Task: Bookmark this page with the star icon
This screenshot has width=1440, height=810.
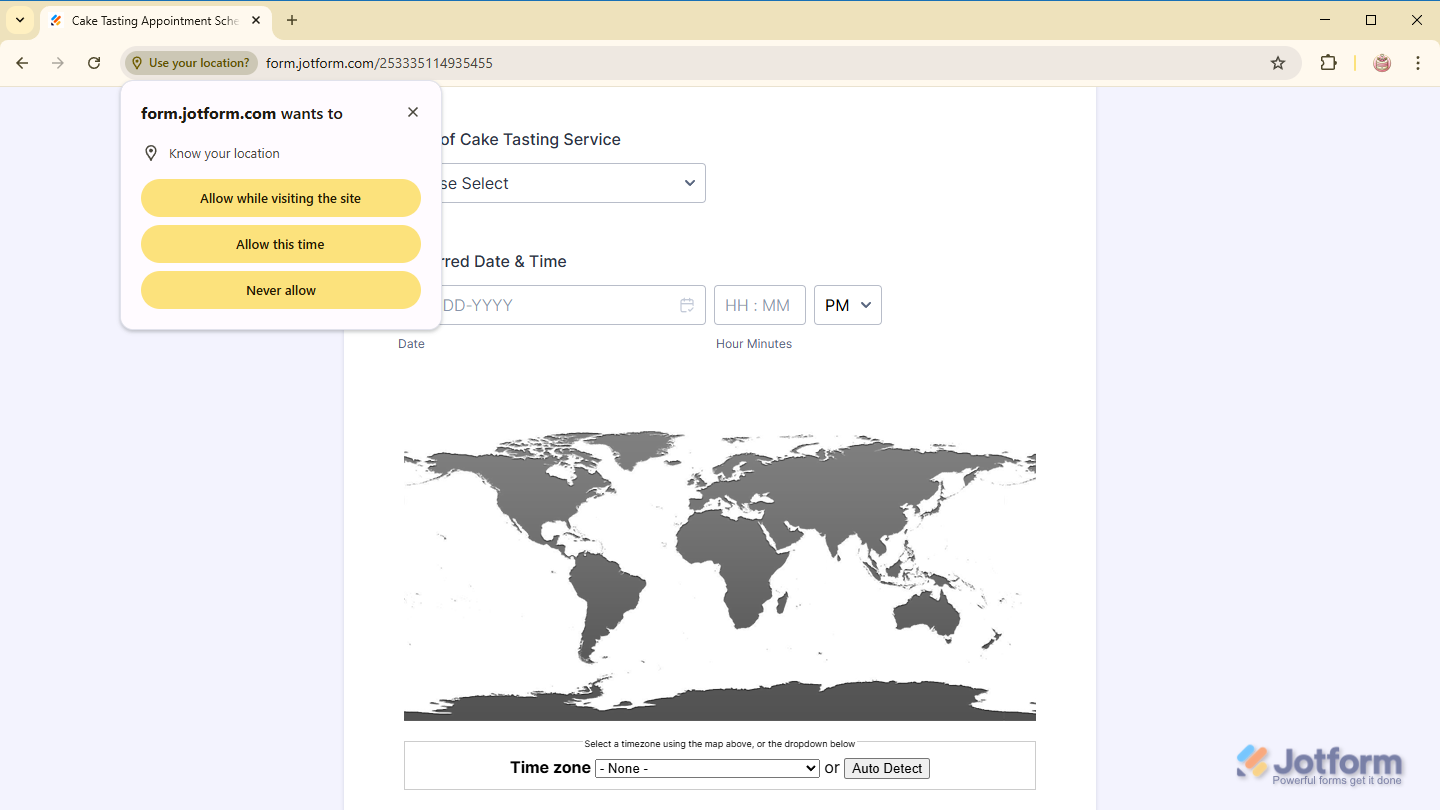Action: (1277, 62)
